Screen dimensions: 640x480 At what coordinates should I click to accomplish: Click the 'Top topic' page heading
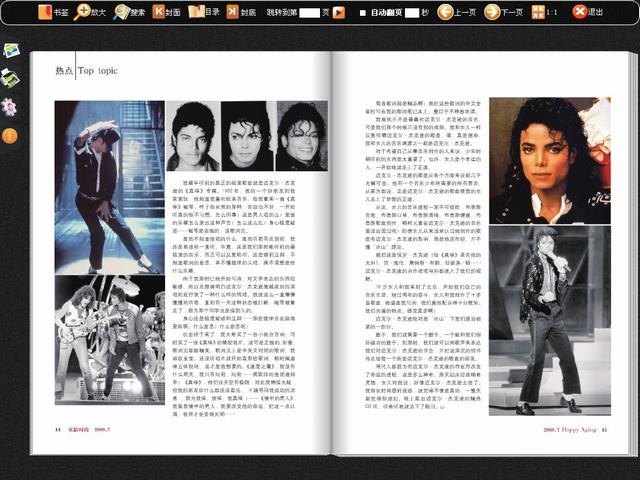(x=98, y=71)
